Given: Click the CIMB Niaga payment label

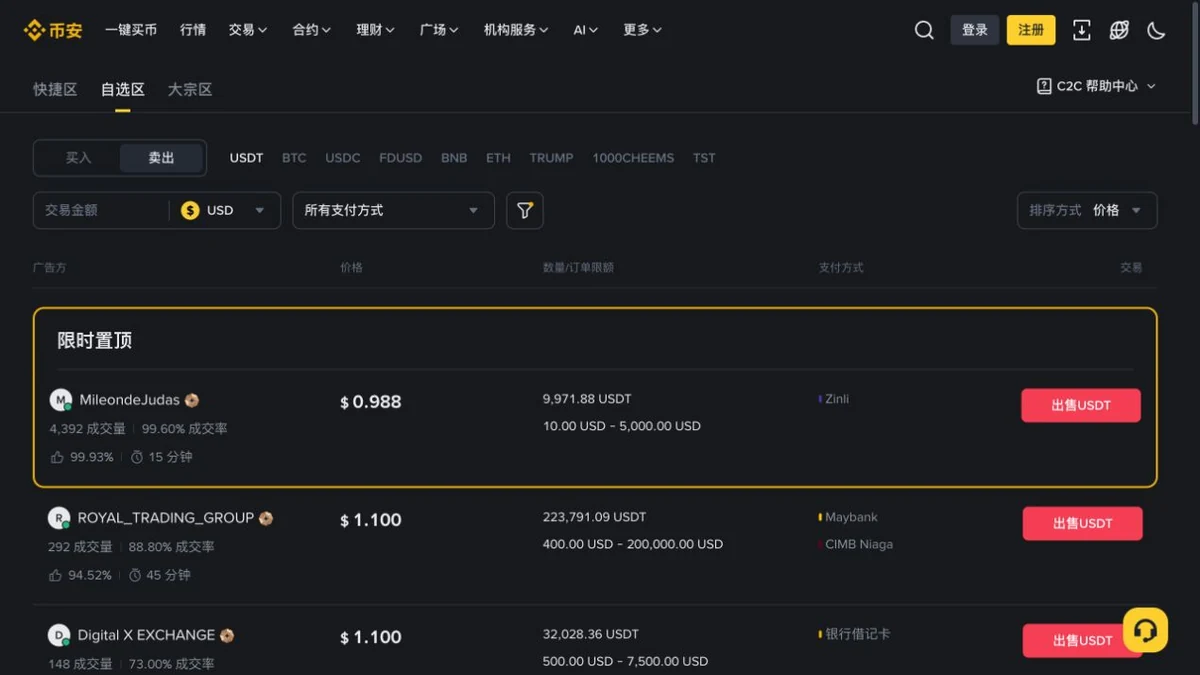Looking at the screenshot, I should pos(859,544).
